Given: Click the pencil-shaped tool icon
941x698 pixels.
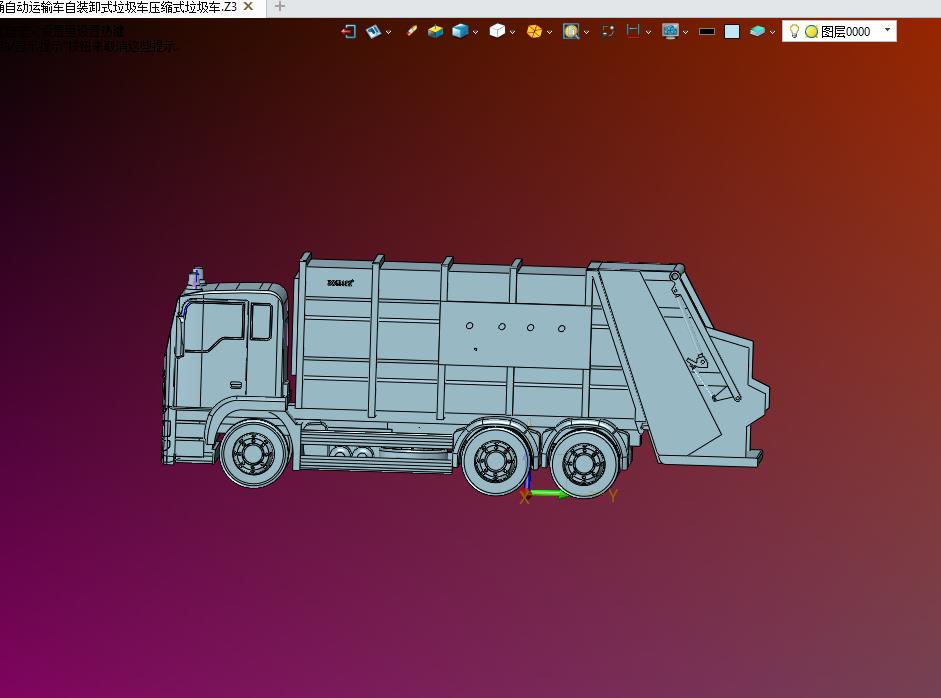Looking at the screenshot, I should [411, 31].
